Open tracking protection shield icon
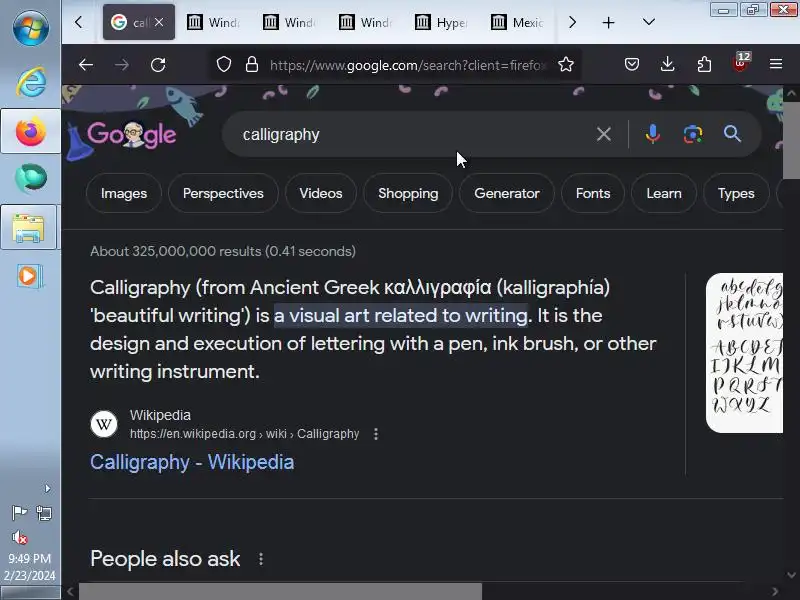 pos(224,65)
